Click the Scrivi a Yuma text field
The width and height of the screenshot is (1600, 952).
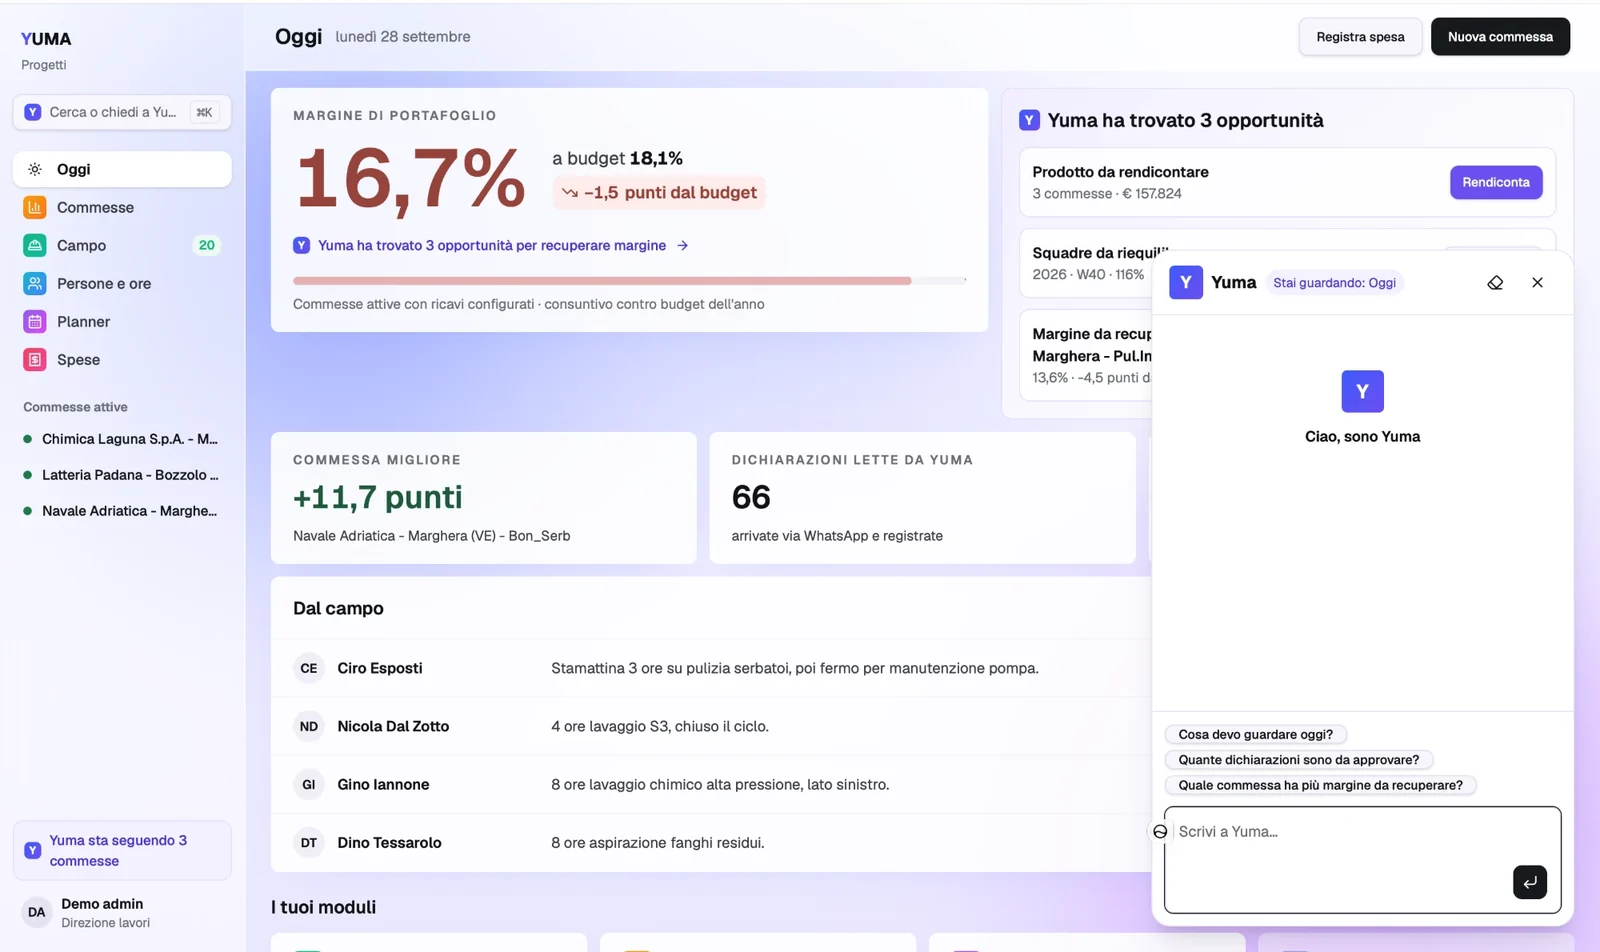coord(1362,860)
